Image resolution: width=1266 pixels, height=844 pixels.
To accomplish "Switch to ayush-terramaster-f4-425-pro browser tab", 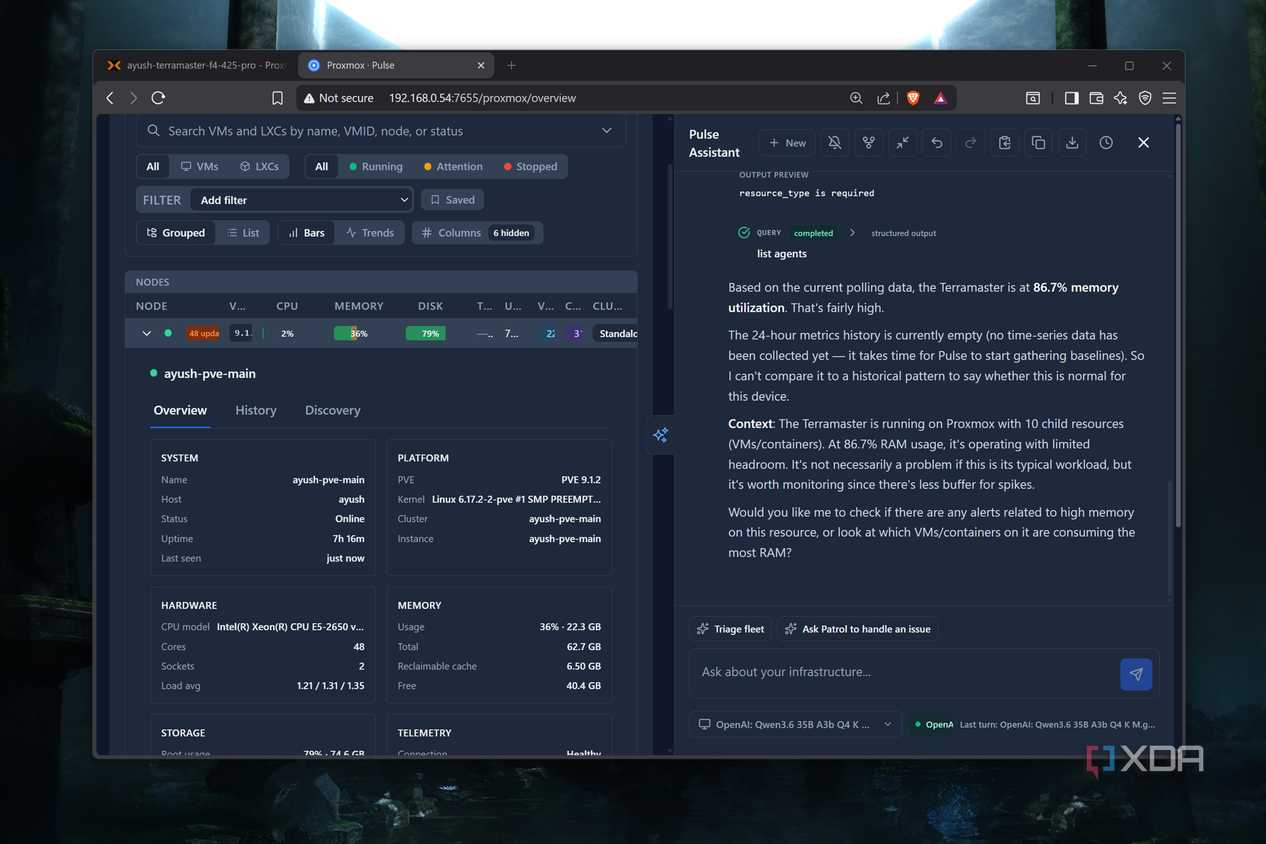I will click(196, 65).
